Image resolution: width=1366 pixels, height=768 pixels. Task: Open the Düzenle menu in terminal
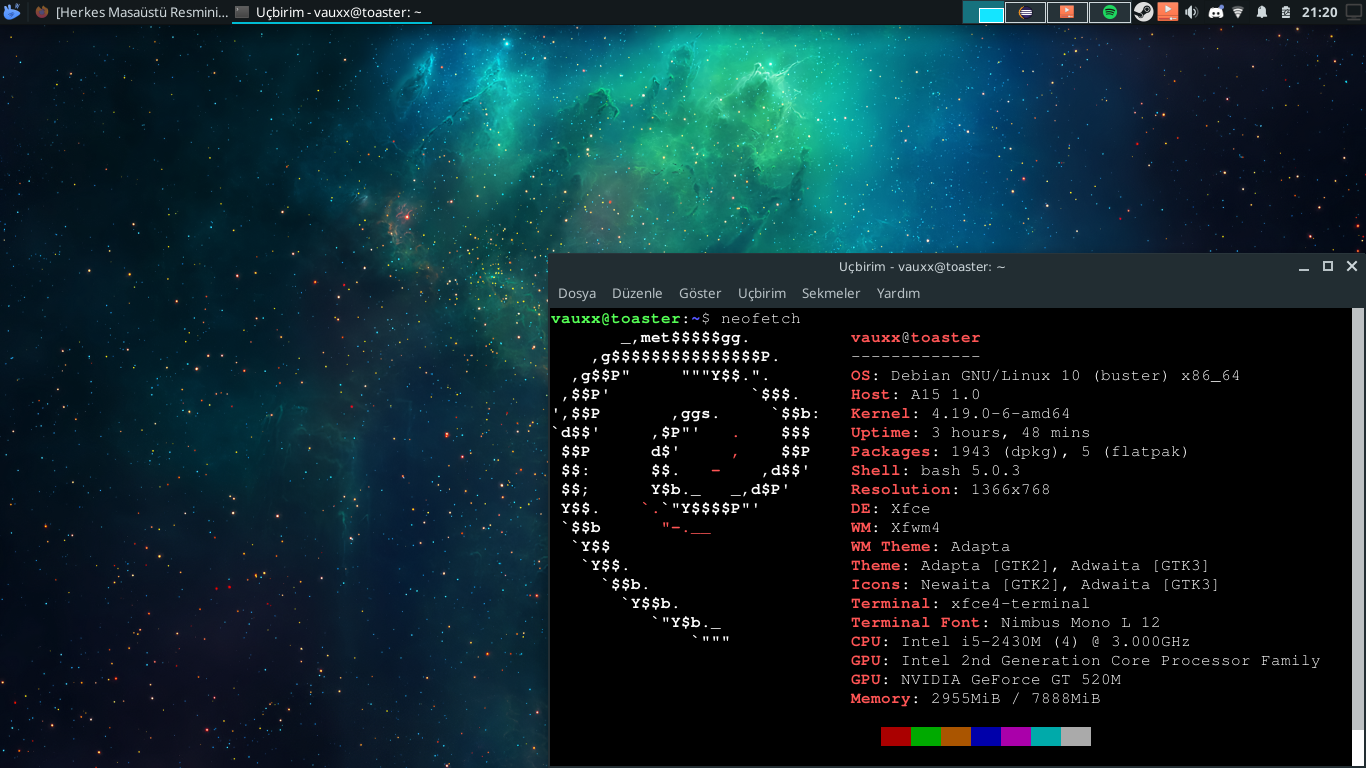(637, 293)
